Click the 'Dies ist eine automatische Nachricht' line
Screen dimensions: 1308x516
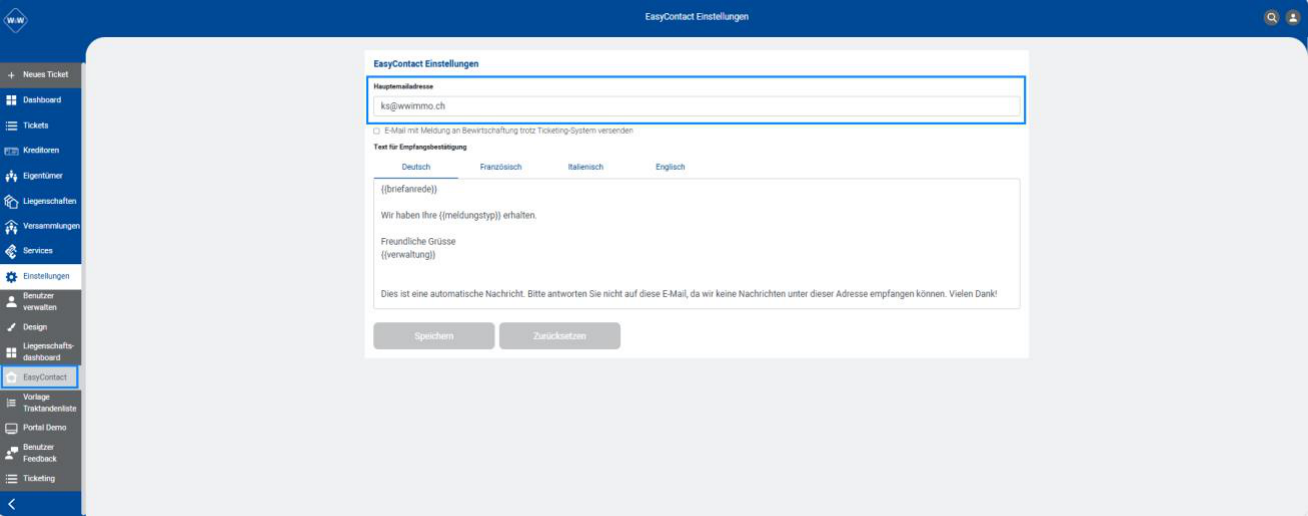[x=689, y=295]
